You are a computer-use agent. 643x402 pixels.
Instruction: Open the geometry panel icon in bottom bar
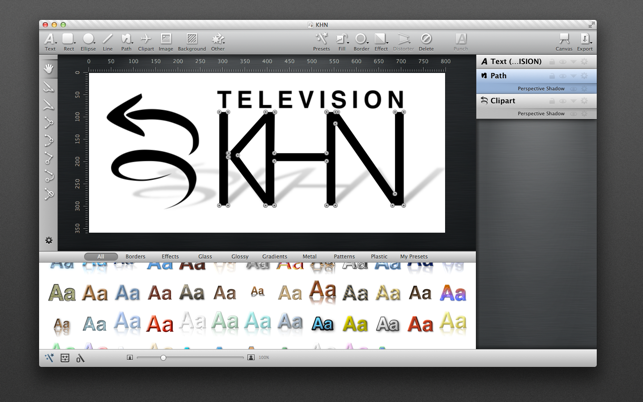pos(65,358)
